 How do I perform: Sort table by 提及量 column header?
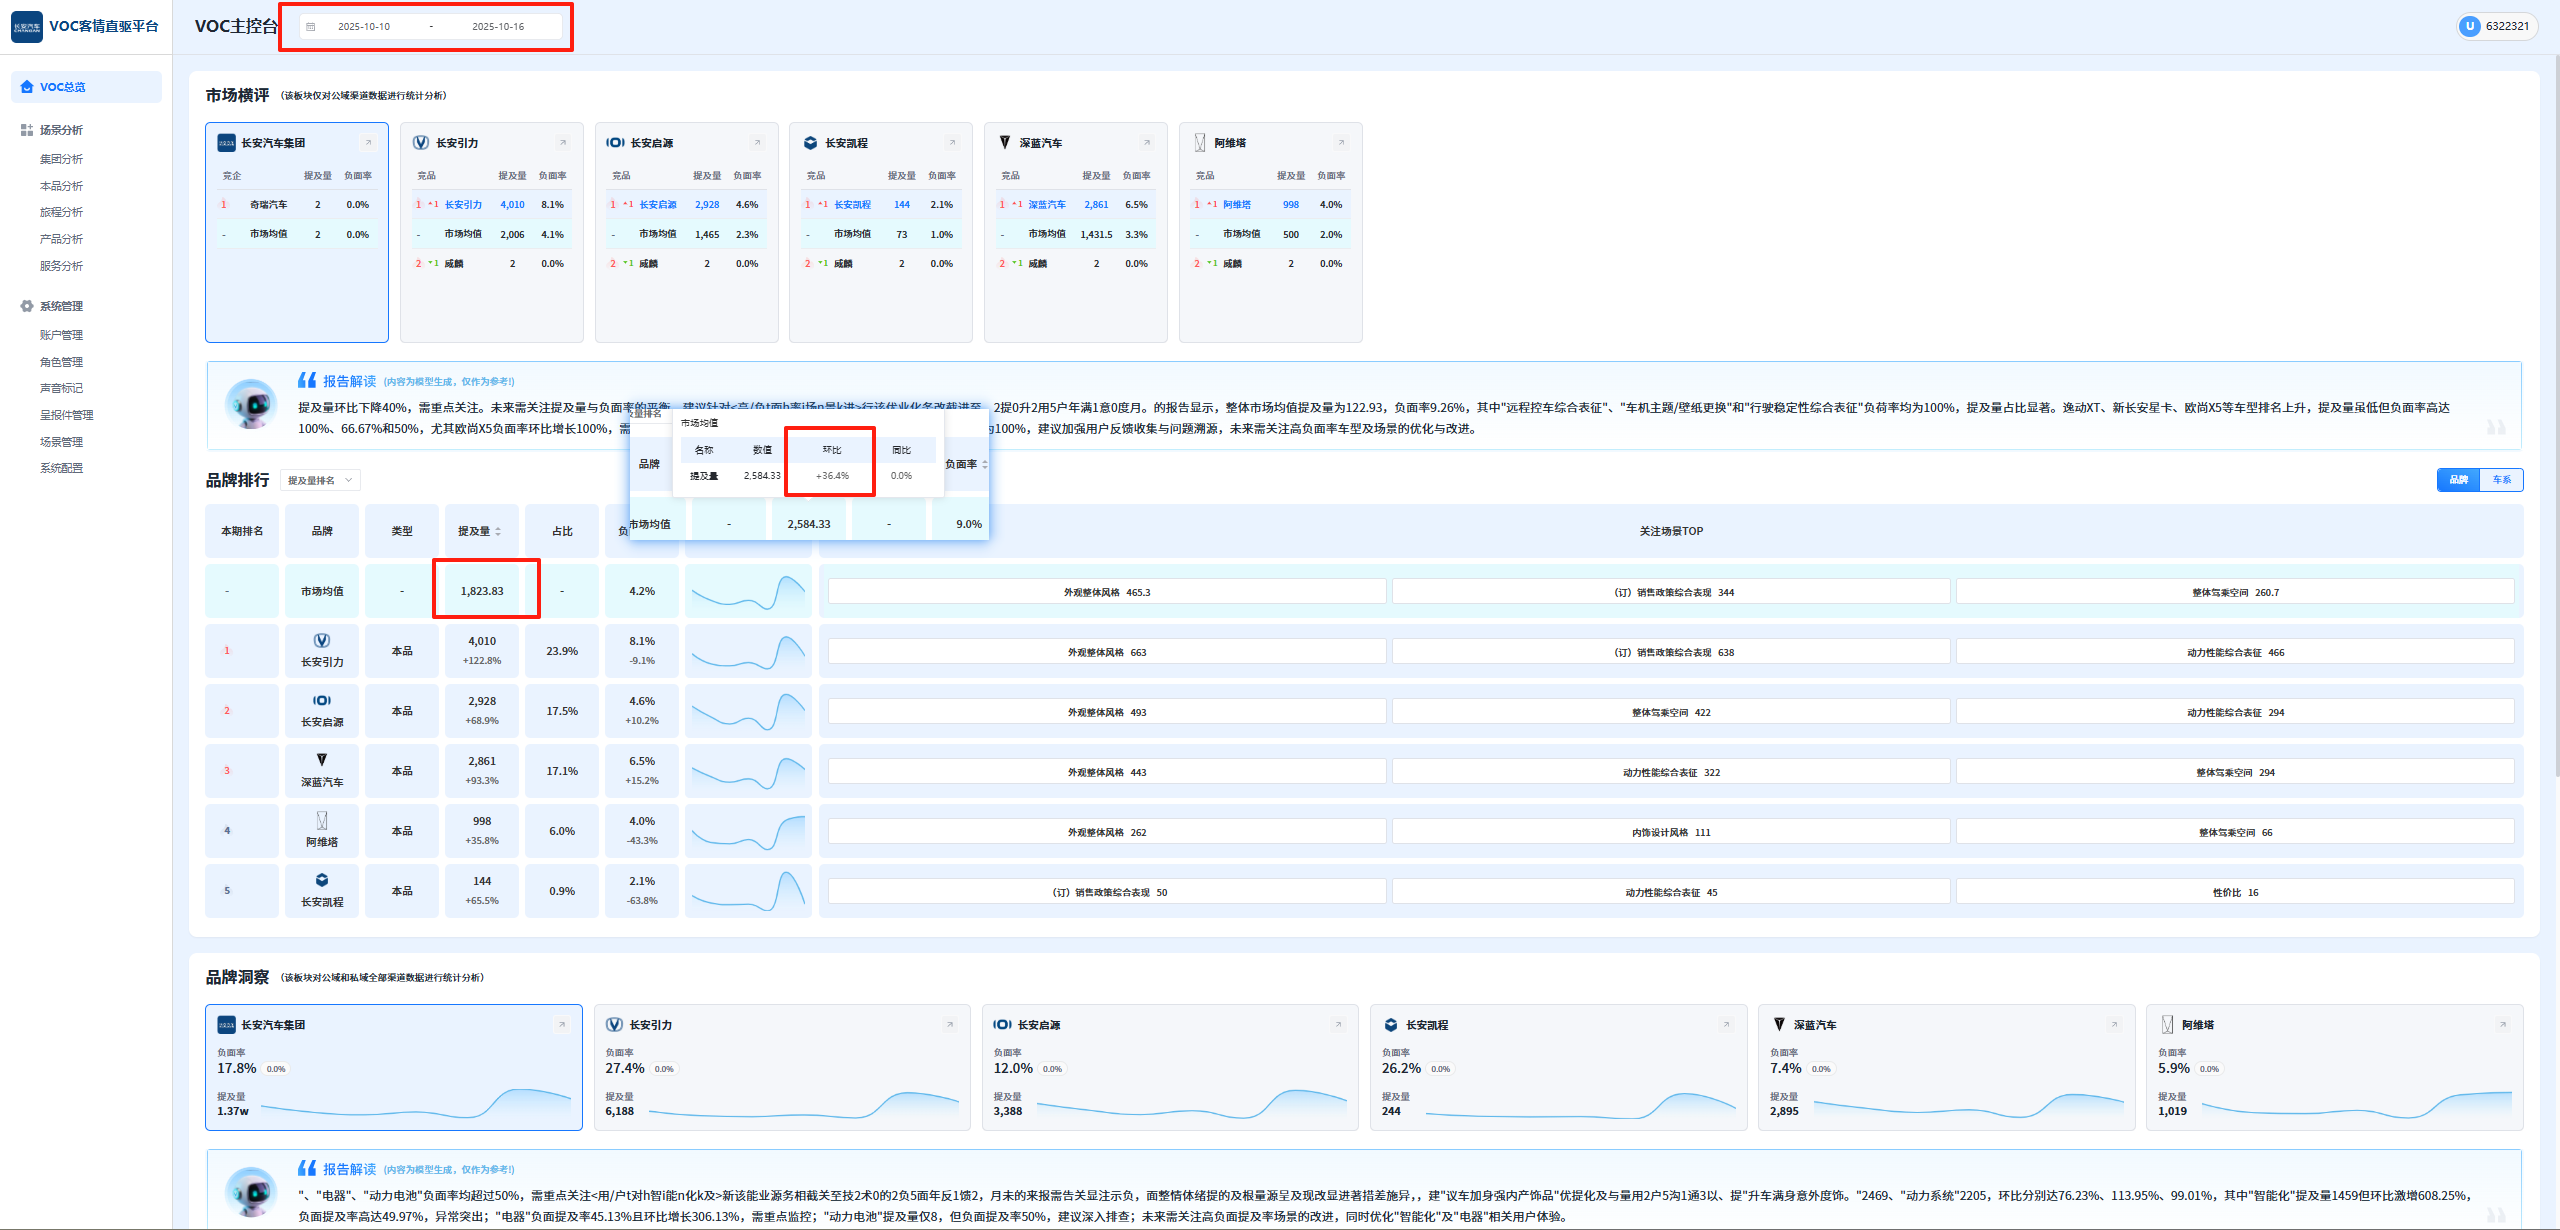480,531
